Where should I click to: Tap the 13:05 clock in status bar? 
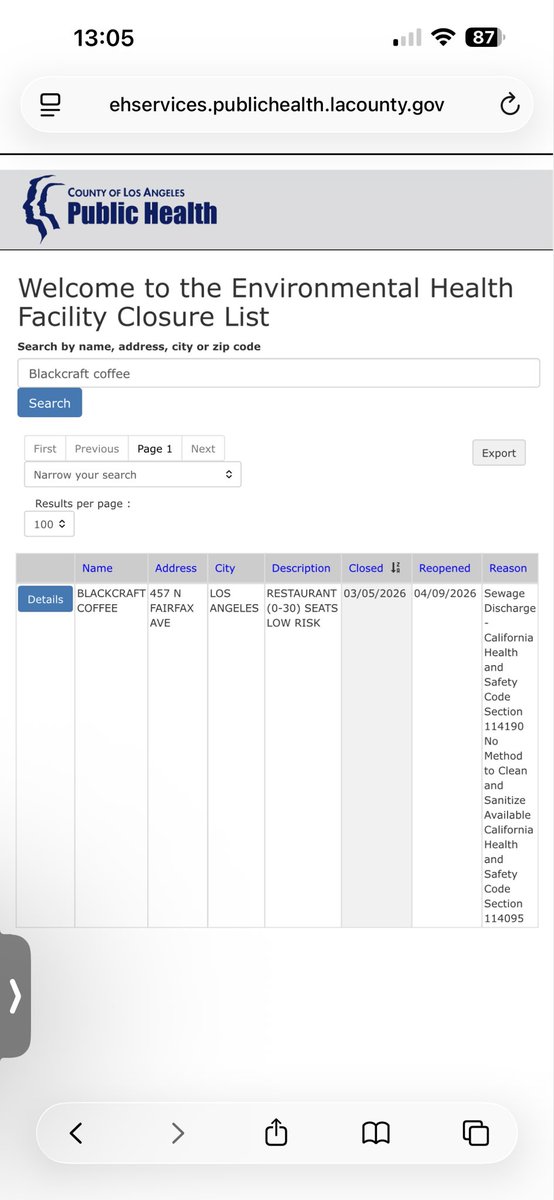pyautogui.click(x=104, y=38)
